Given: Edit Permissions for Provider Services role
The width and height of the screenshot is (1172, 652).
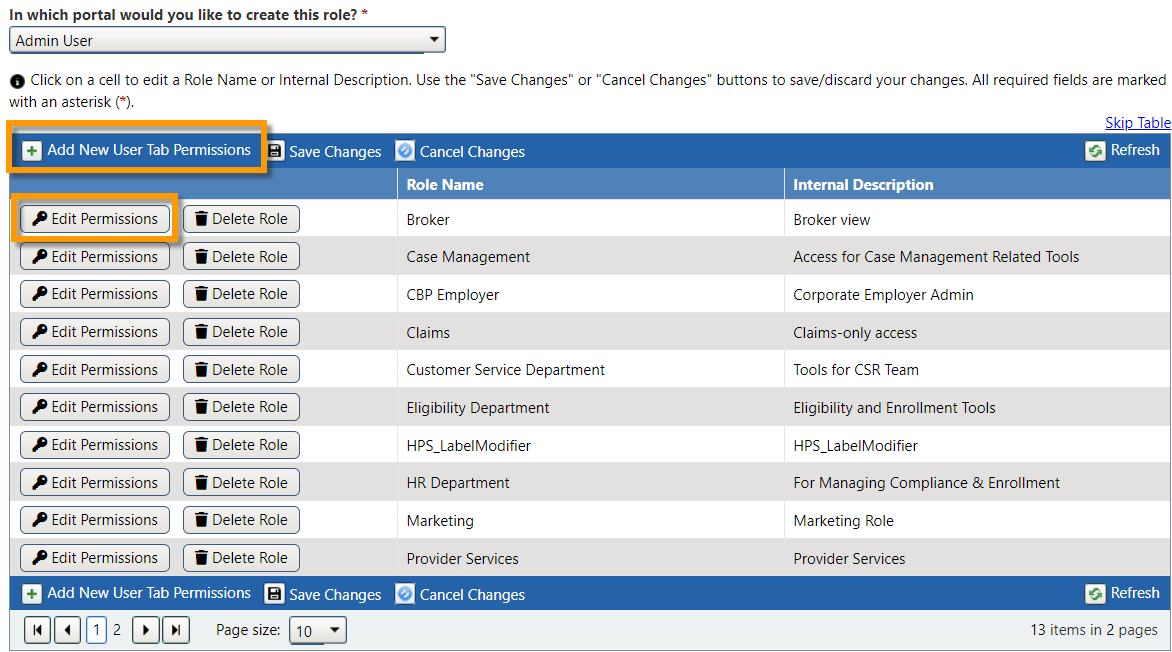Looking at the screenshot, I should (x=94, y=557).
